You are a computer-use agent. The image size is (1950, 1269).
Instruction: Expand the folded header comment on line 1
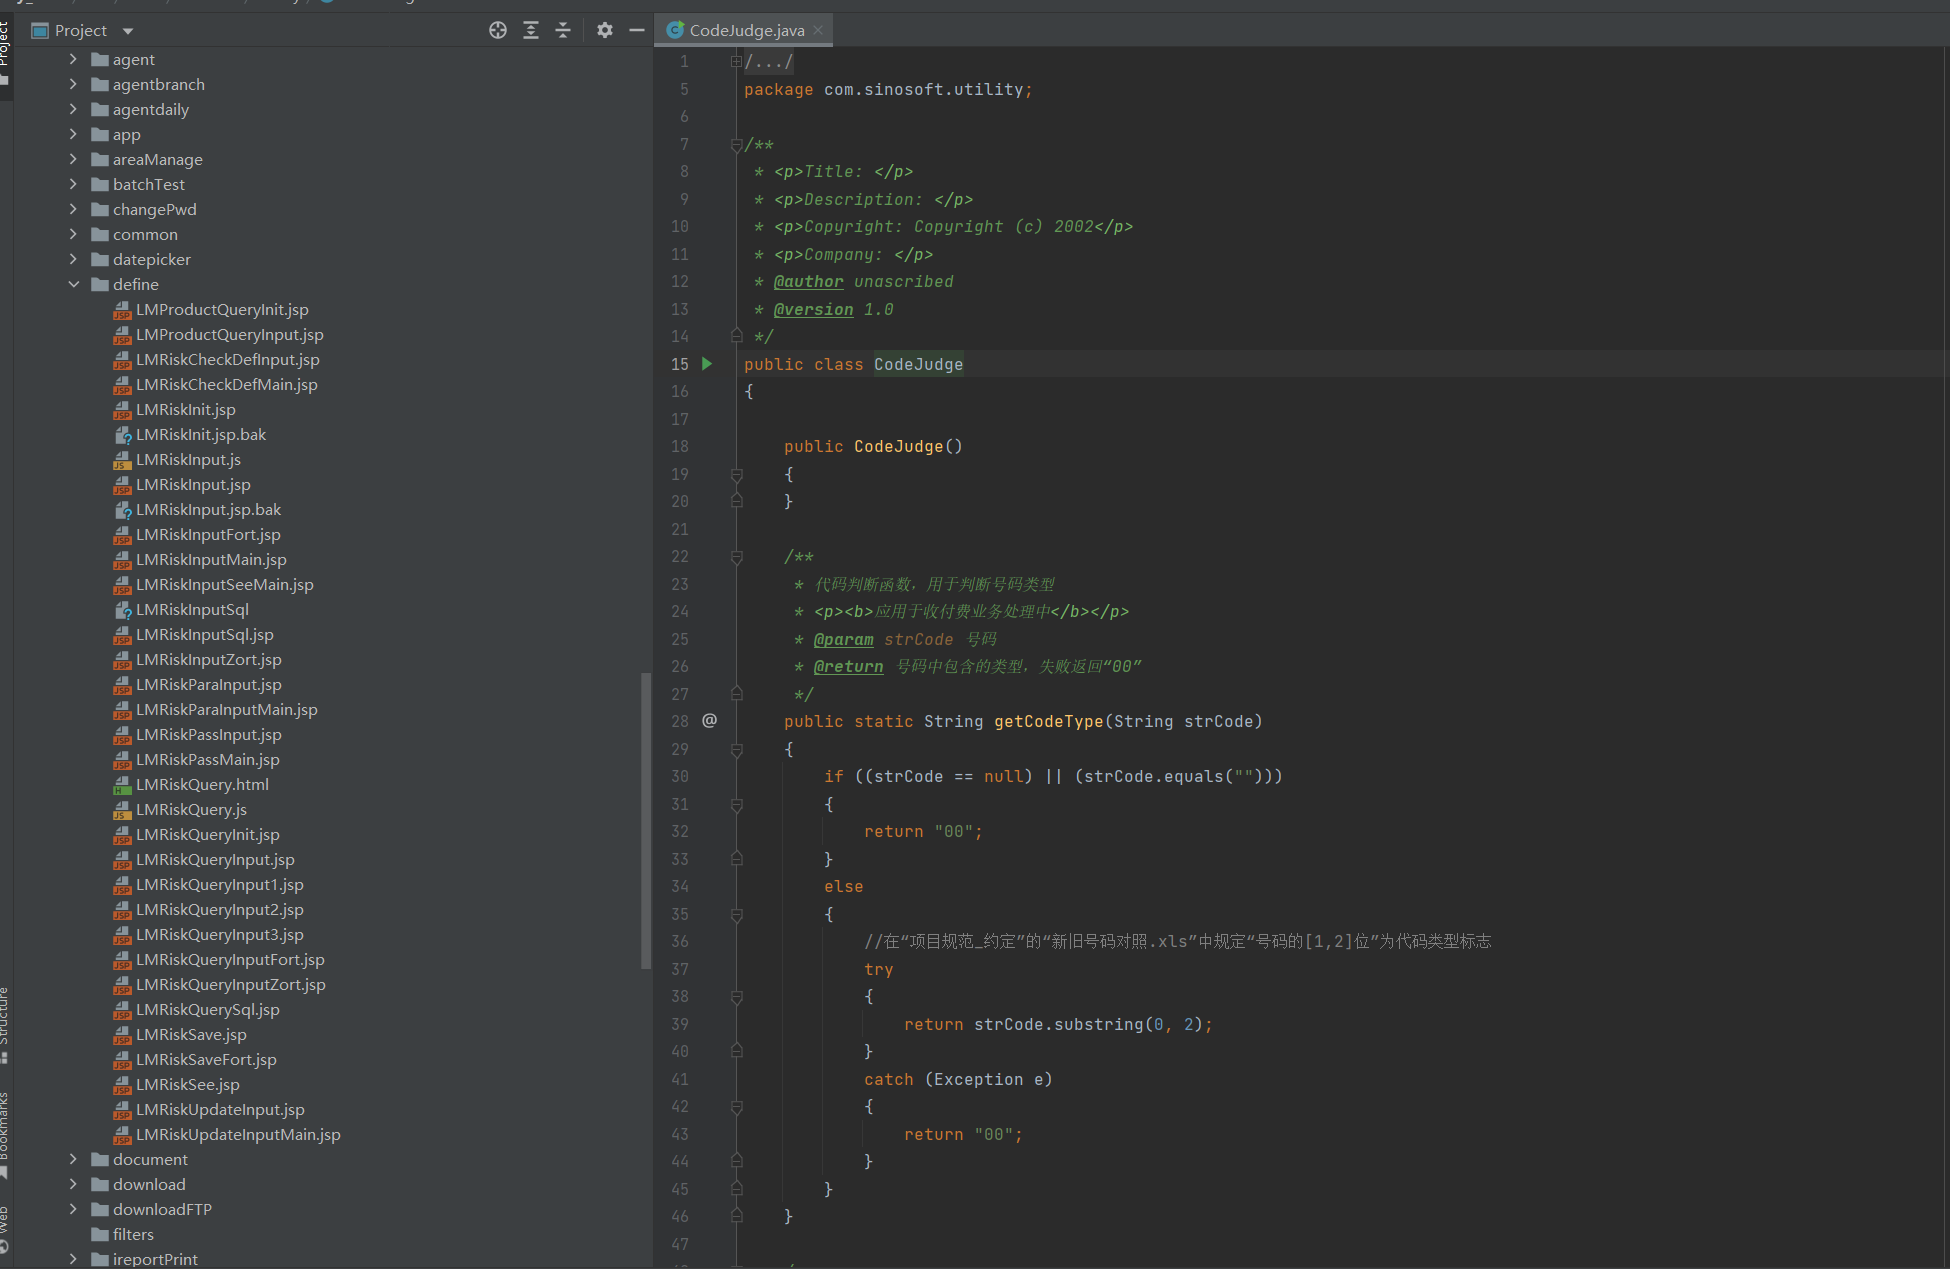[736, 62]
